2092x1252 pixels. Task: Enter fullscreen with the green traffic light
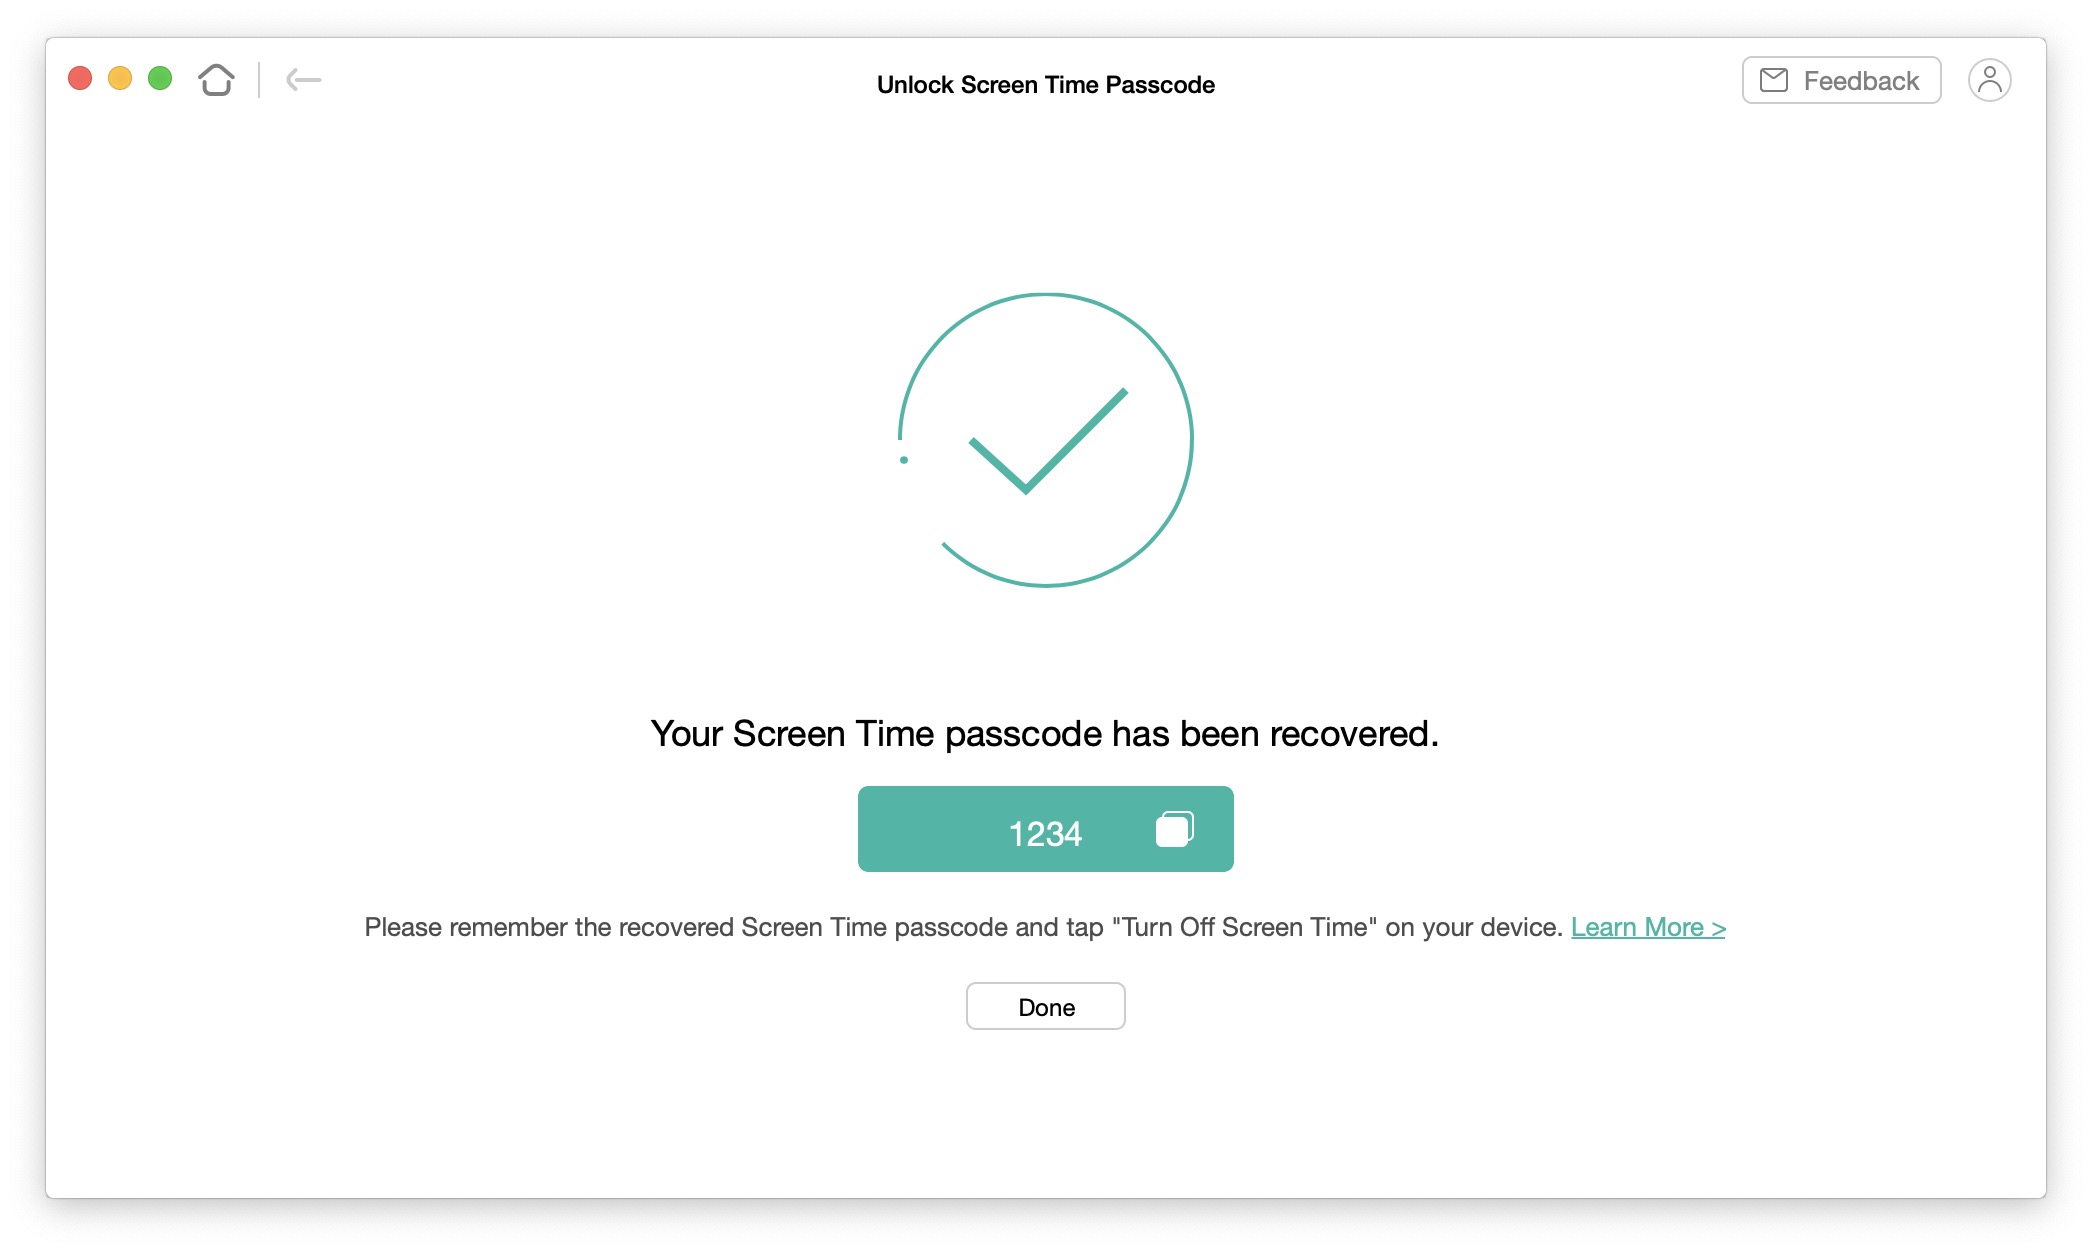[159, 77]
